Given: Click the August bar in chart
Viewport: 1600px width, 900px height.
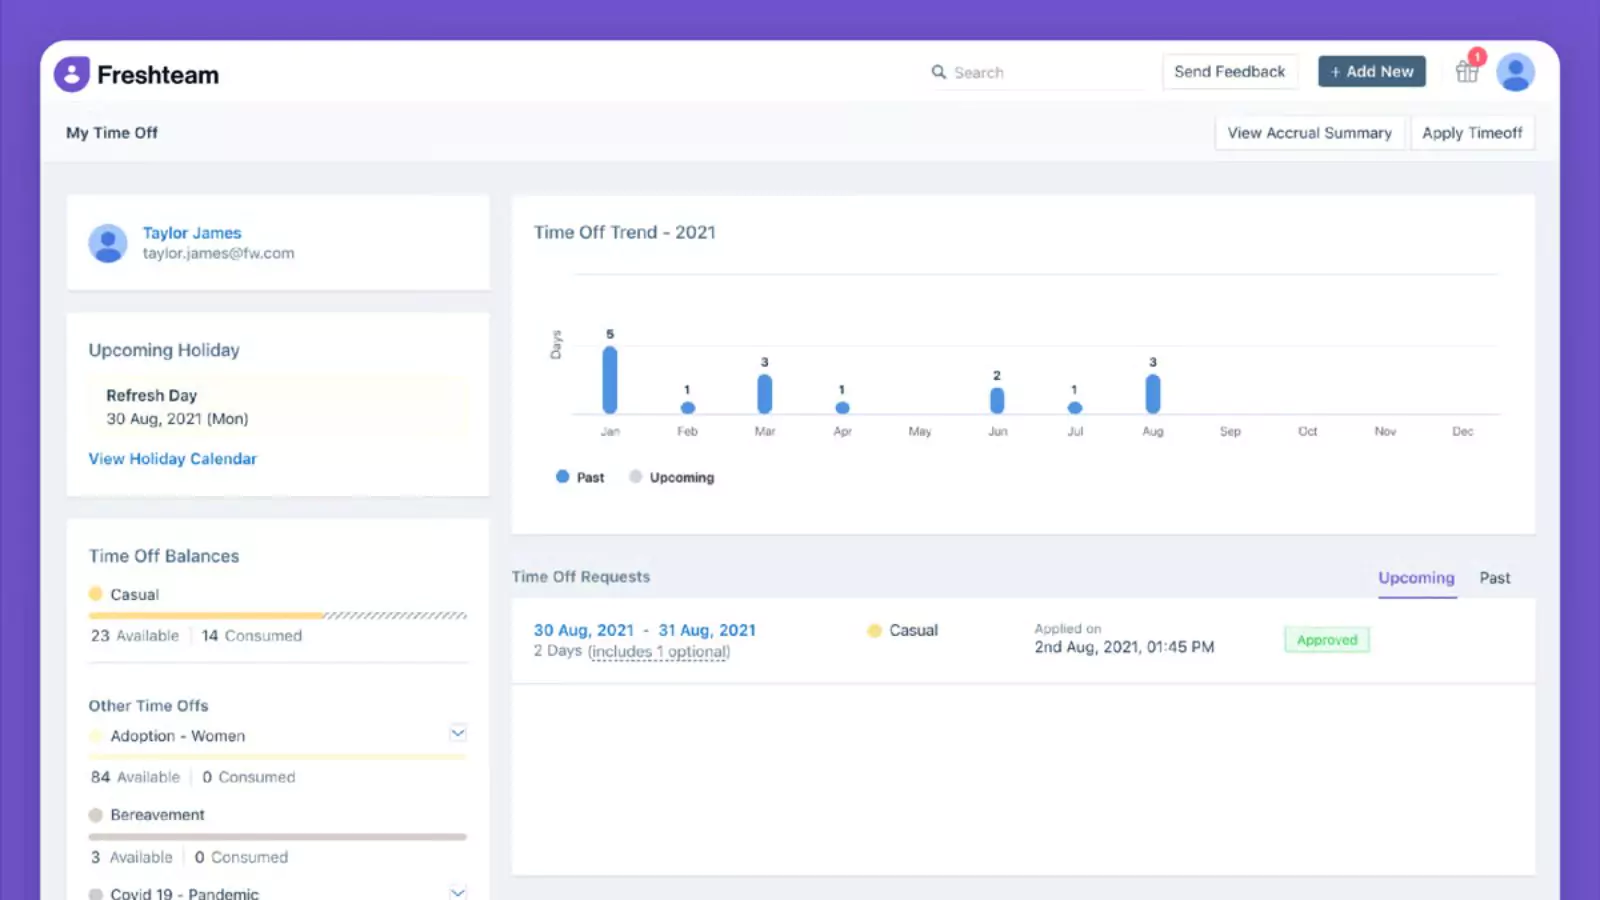Looking at the screenshot, I should click(x=1153, y=394).
